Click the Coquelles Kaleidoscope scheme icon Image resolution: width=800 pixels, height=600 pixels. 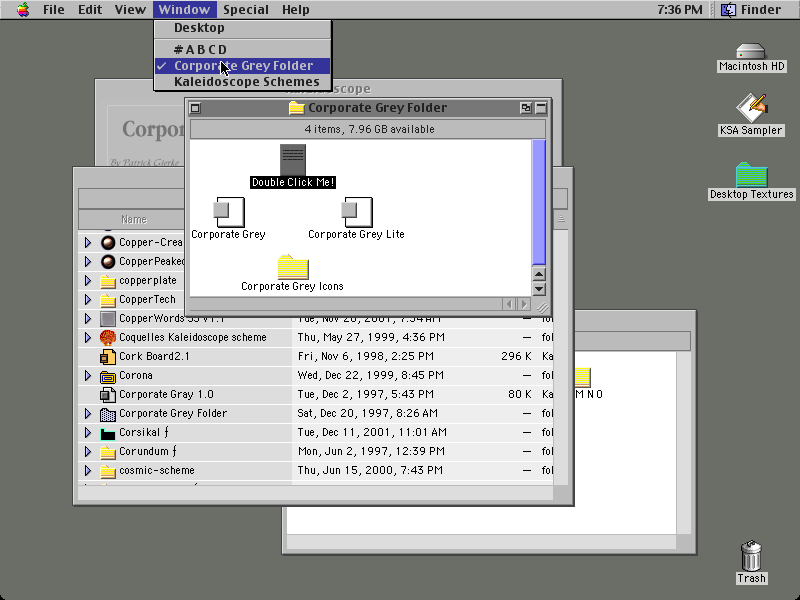tap(108, 337)
